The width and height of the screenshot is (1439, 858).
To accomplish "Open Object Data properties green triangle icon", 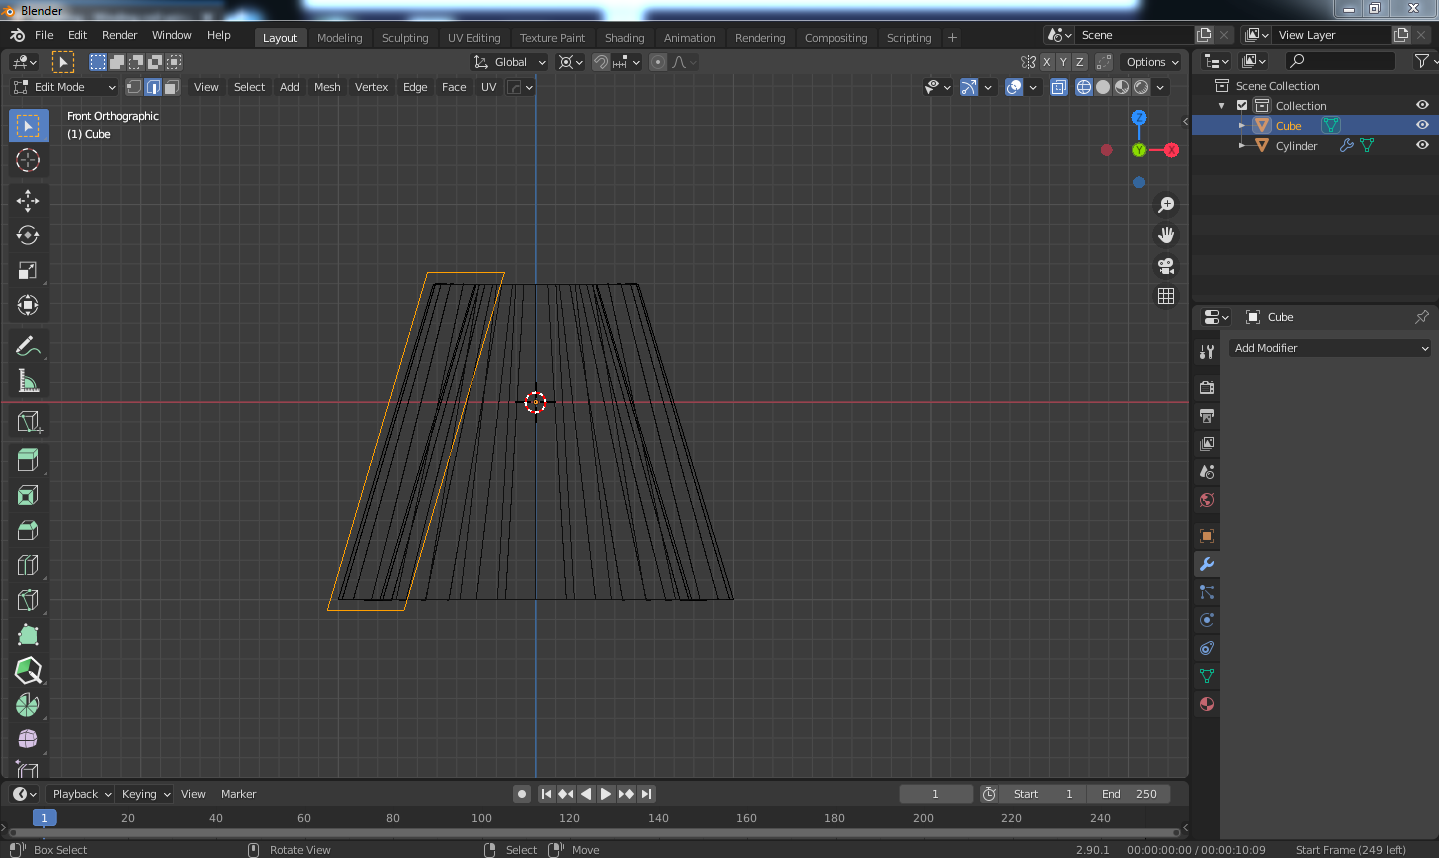I will pyautogui.click(x=1207, y=676).
